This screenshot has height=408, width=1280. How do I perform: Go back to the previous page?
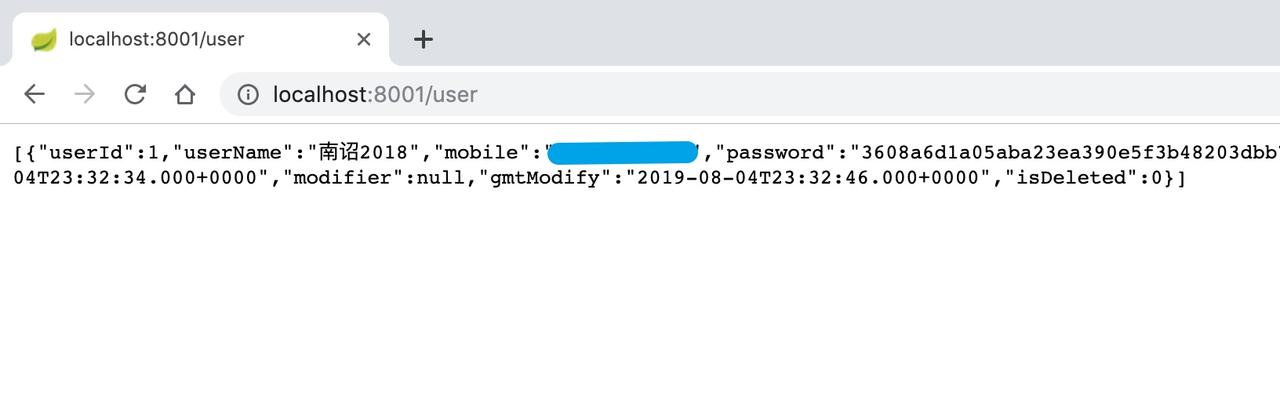(35, 94)
